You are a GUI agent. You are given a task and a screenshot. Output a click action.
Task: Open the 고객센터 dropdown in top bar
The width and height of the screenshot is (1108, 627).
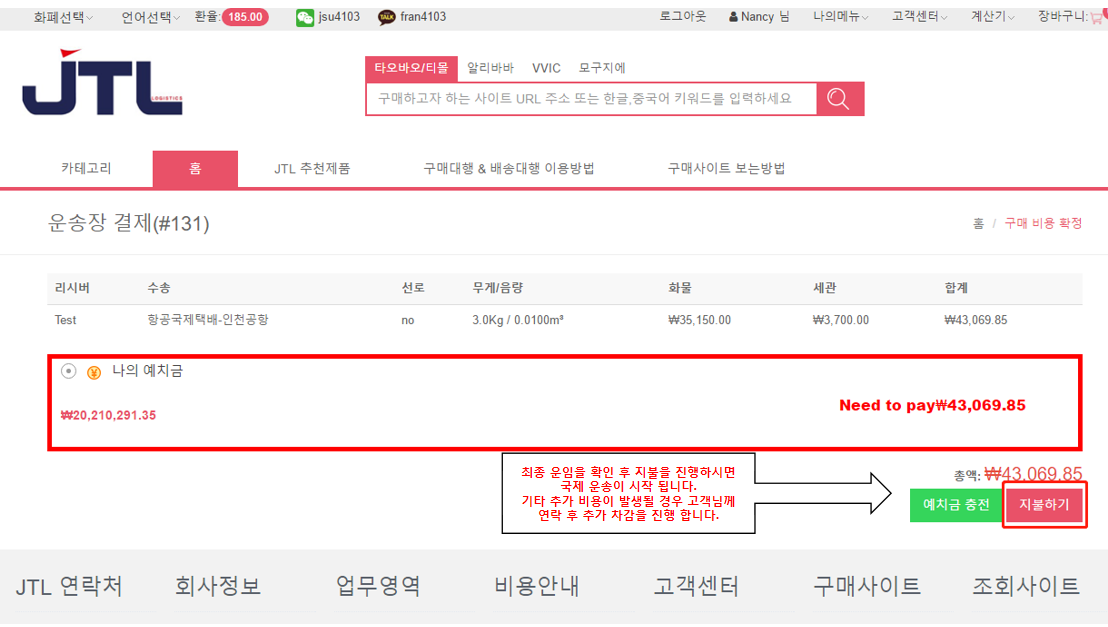[919, 17]
